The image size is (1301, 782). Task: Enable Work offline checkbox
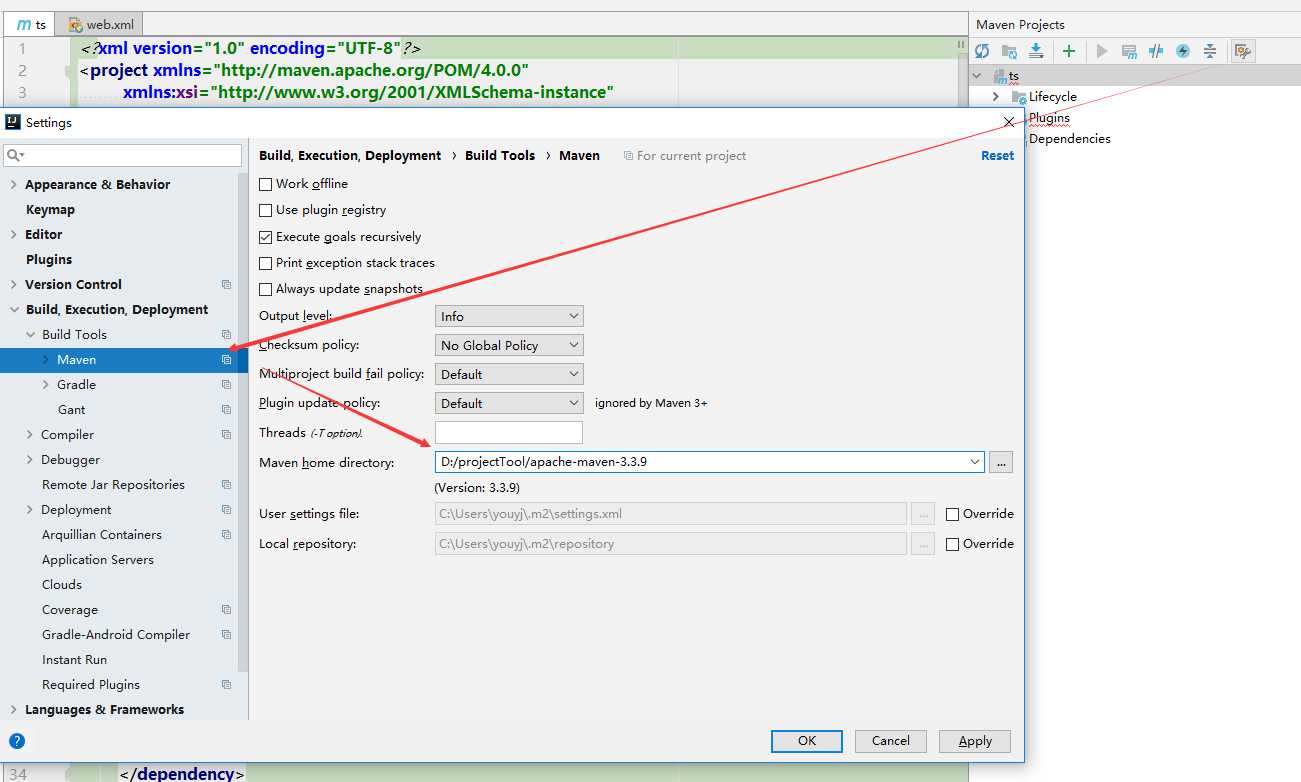pos(266,184)
